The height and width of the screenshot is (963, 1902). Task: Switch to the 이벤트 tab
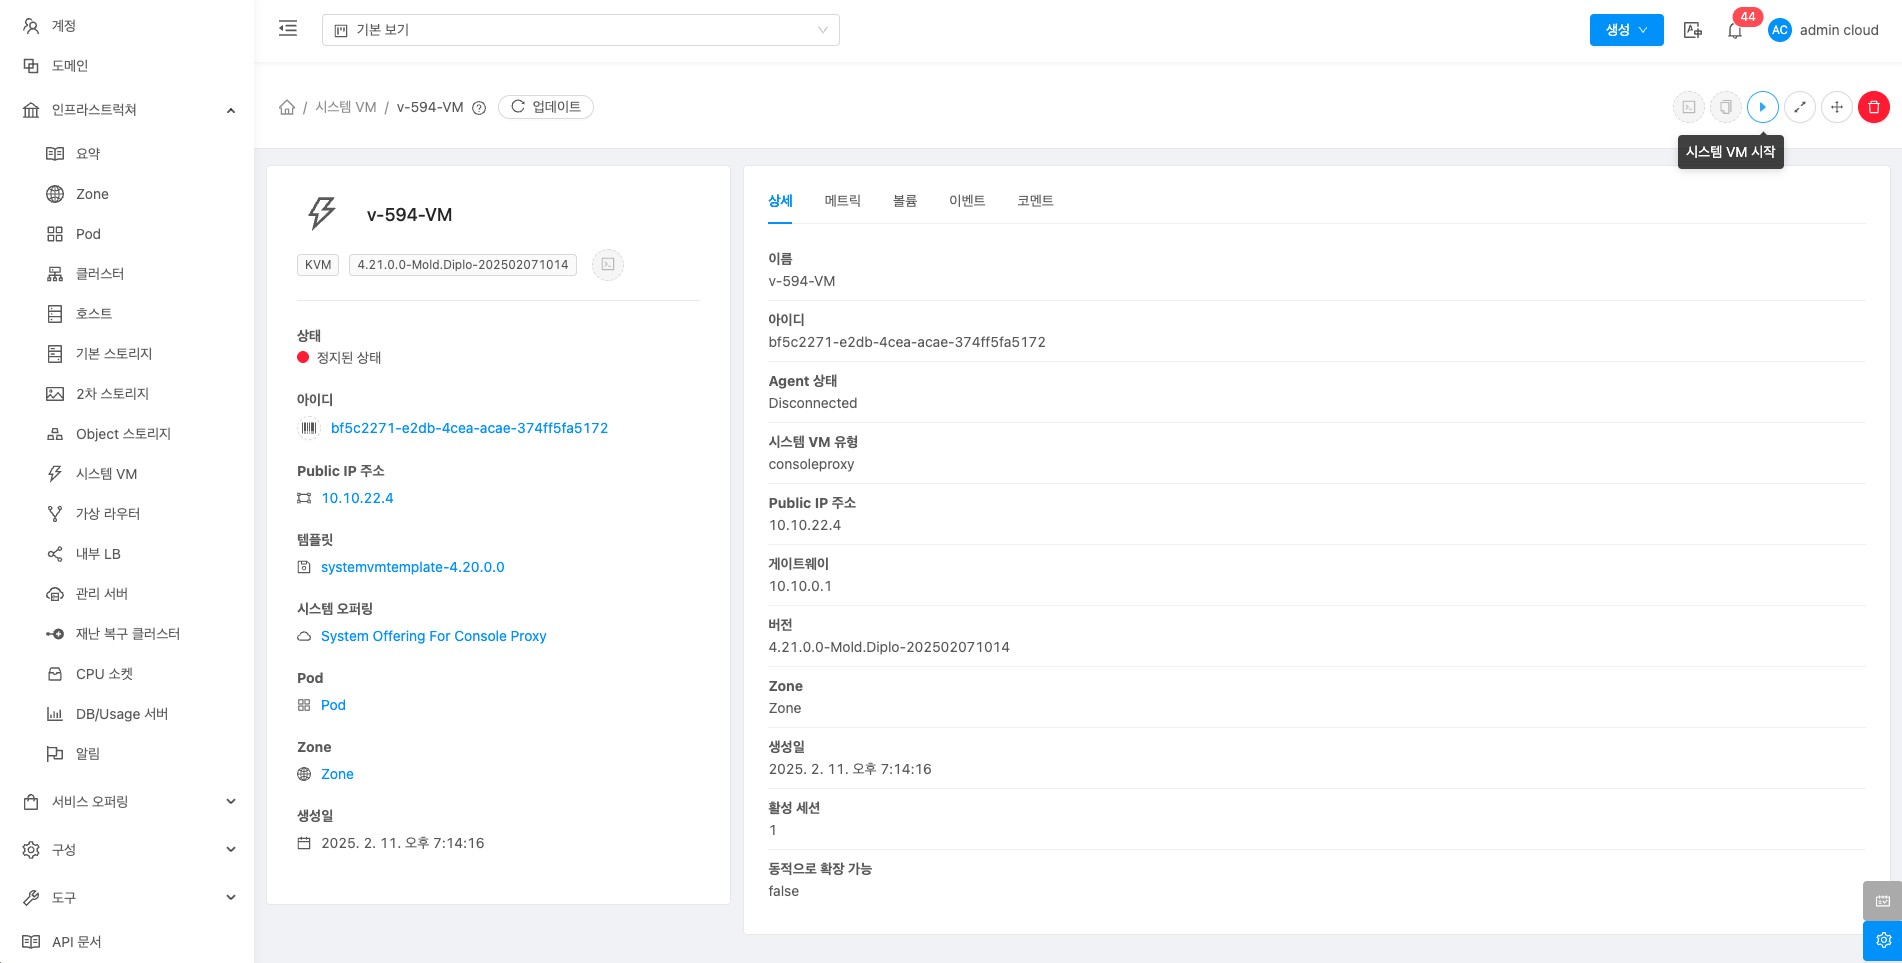point(966,201)
